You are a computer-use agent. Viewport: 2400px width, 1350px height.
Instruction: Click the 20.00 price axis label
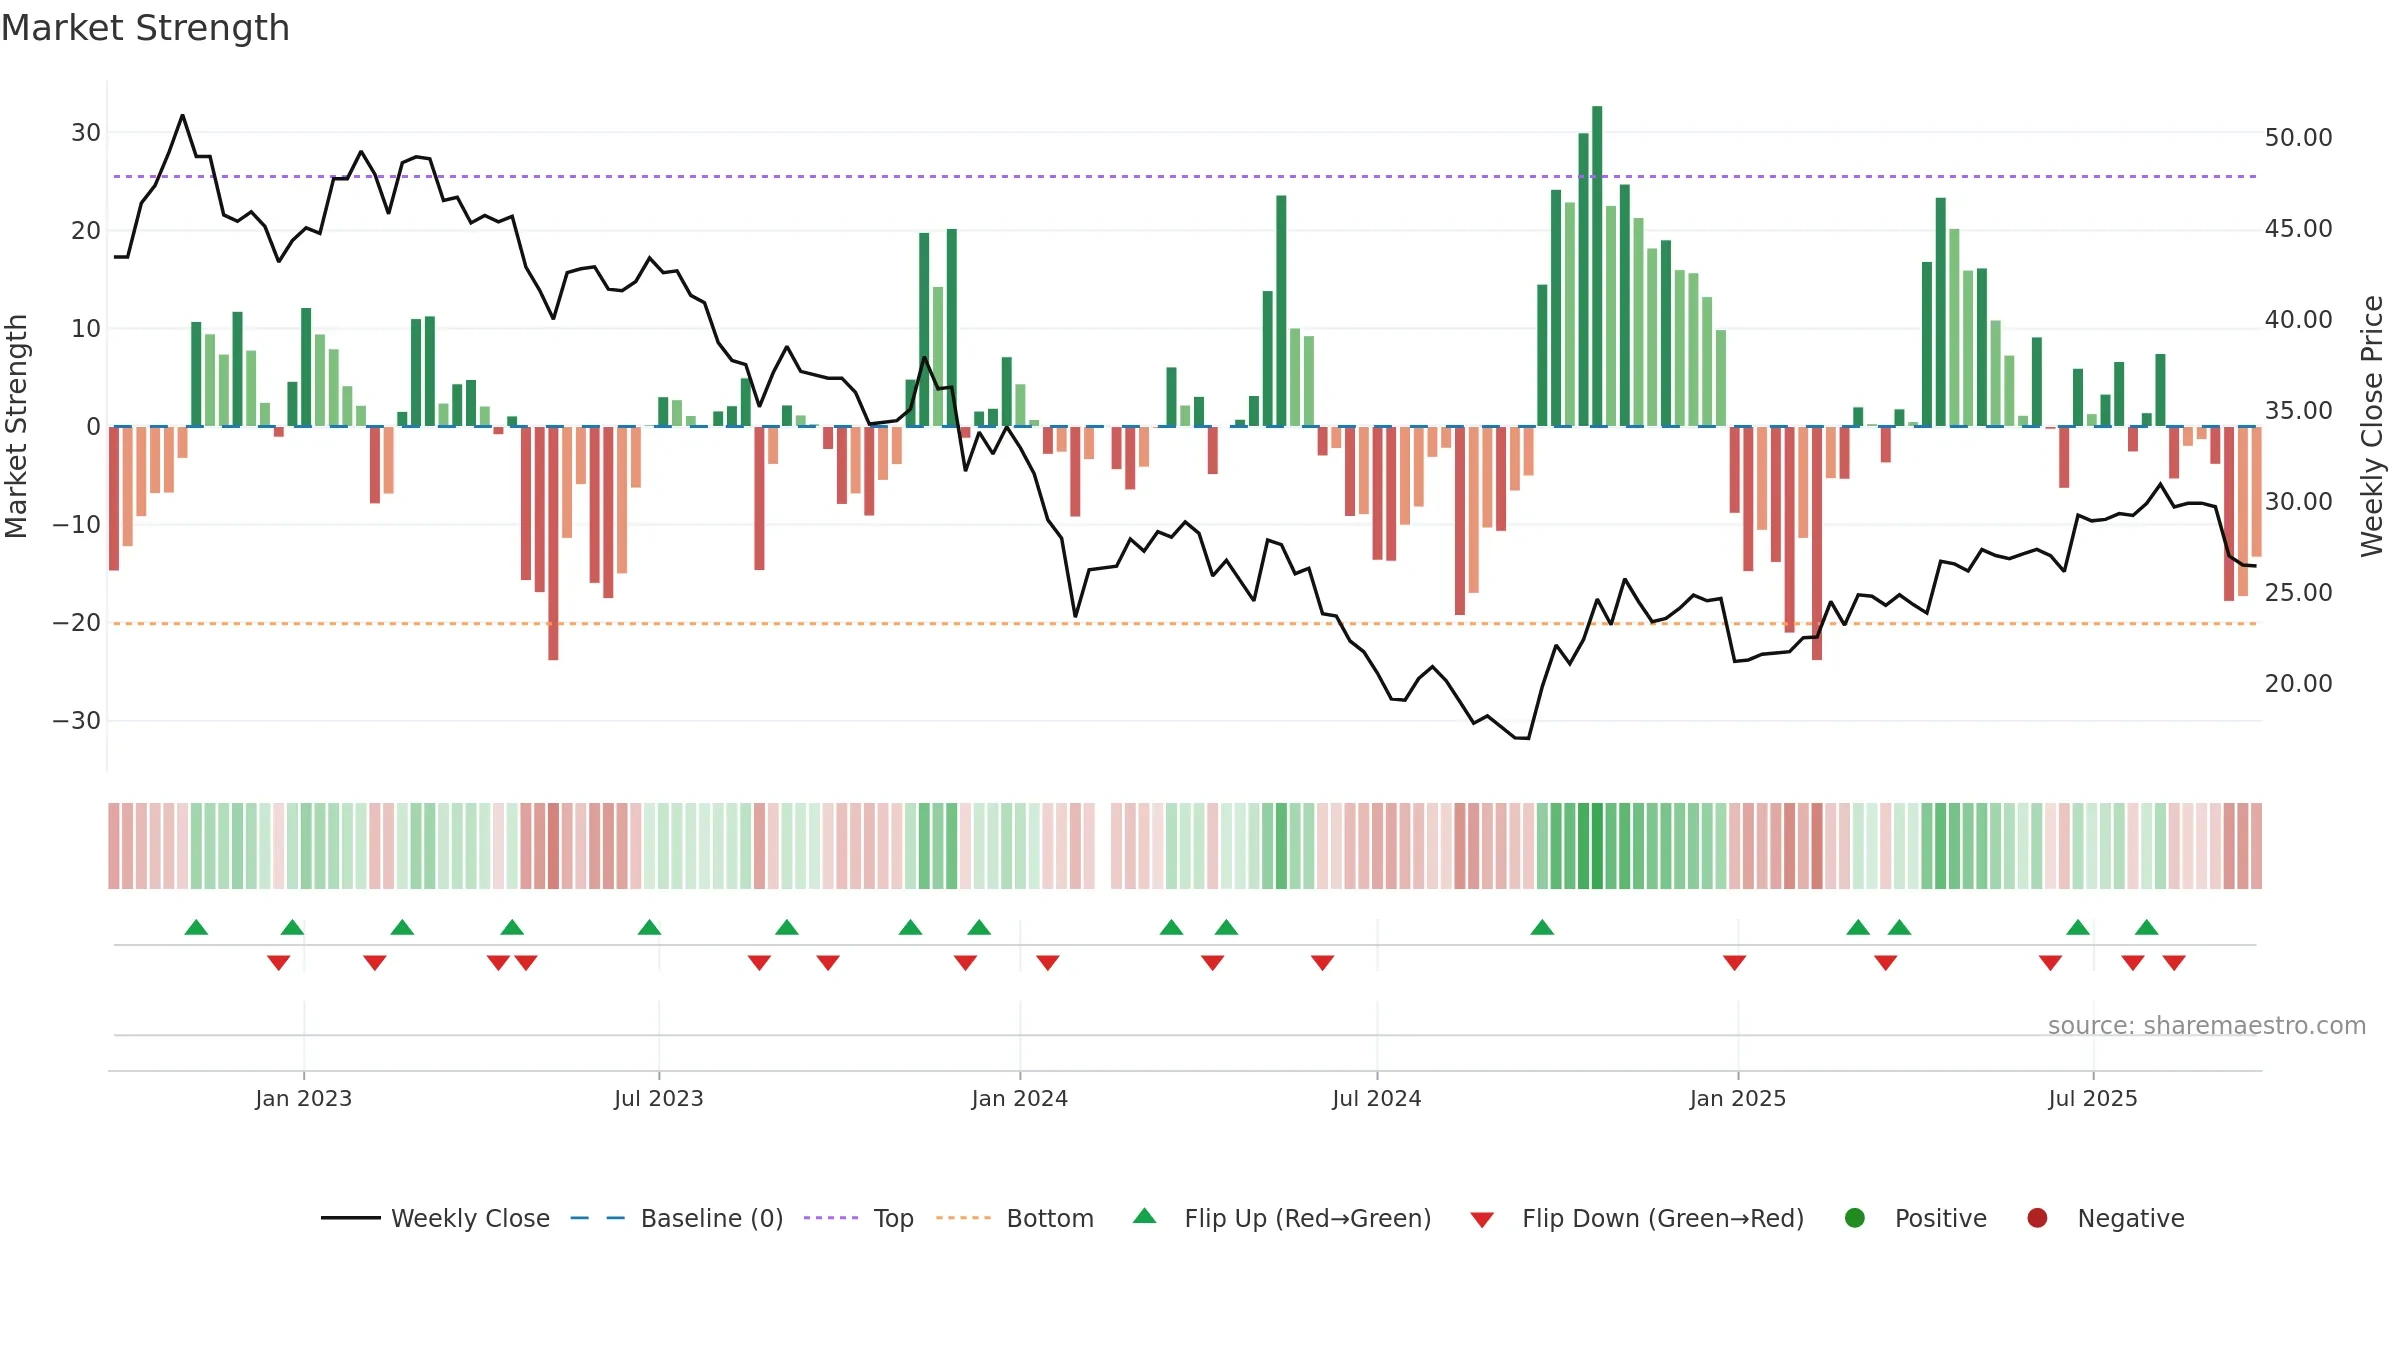click(x=2298, y=684)
